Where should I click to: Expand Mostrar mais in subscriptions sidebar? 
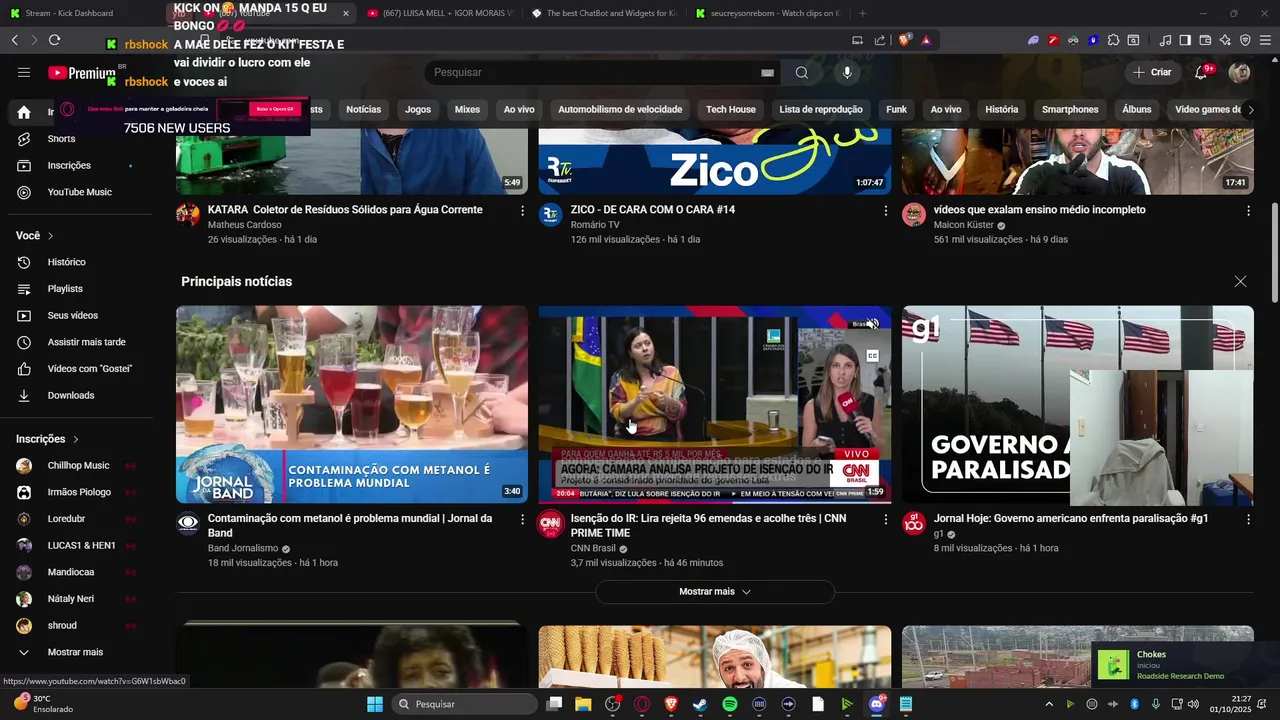point(78,652)
